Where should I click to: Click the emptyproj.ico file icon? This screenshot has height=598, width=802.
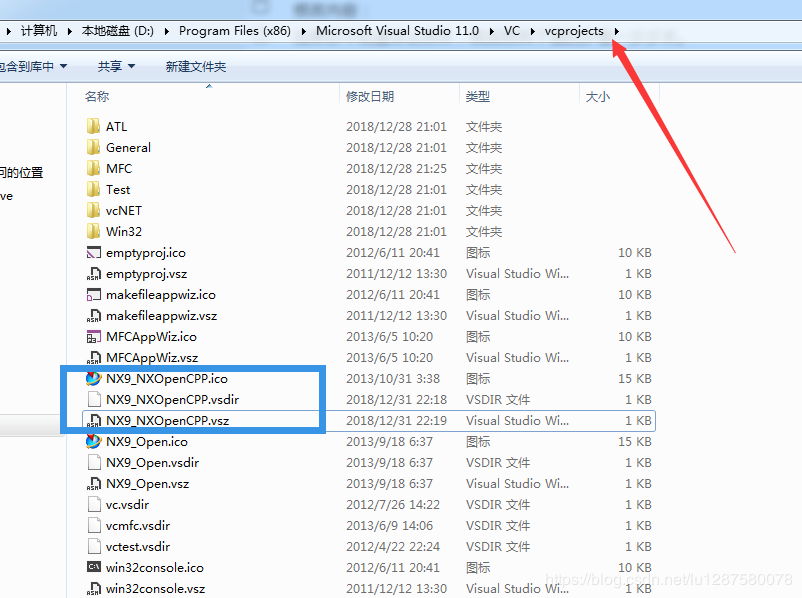94,253
